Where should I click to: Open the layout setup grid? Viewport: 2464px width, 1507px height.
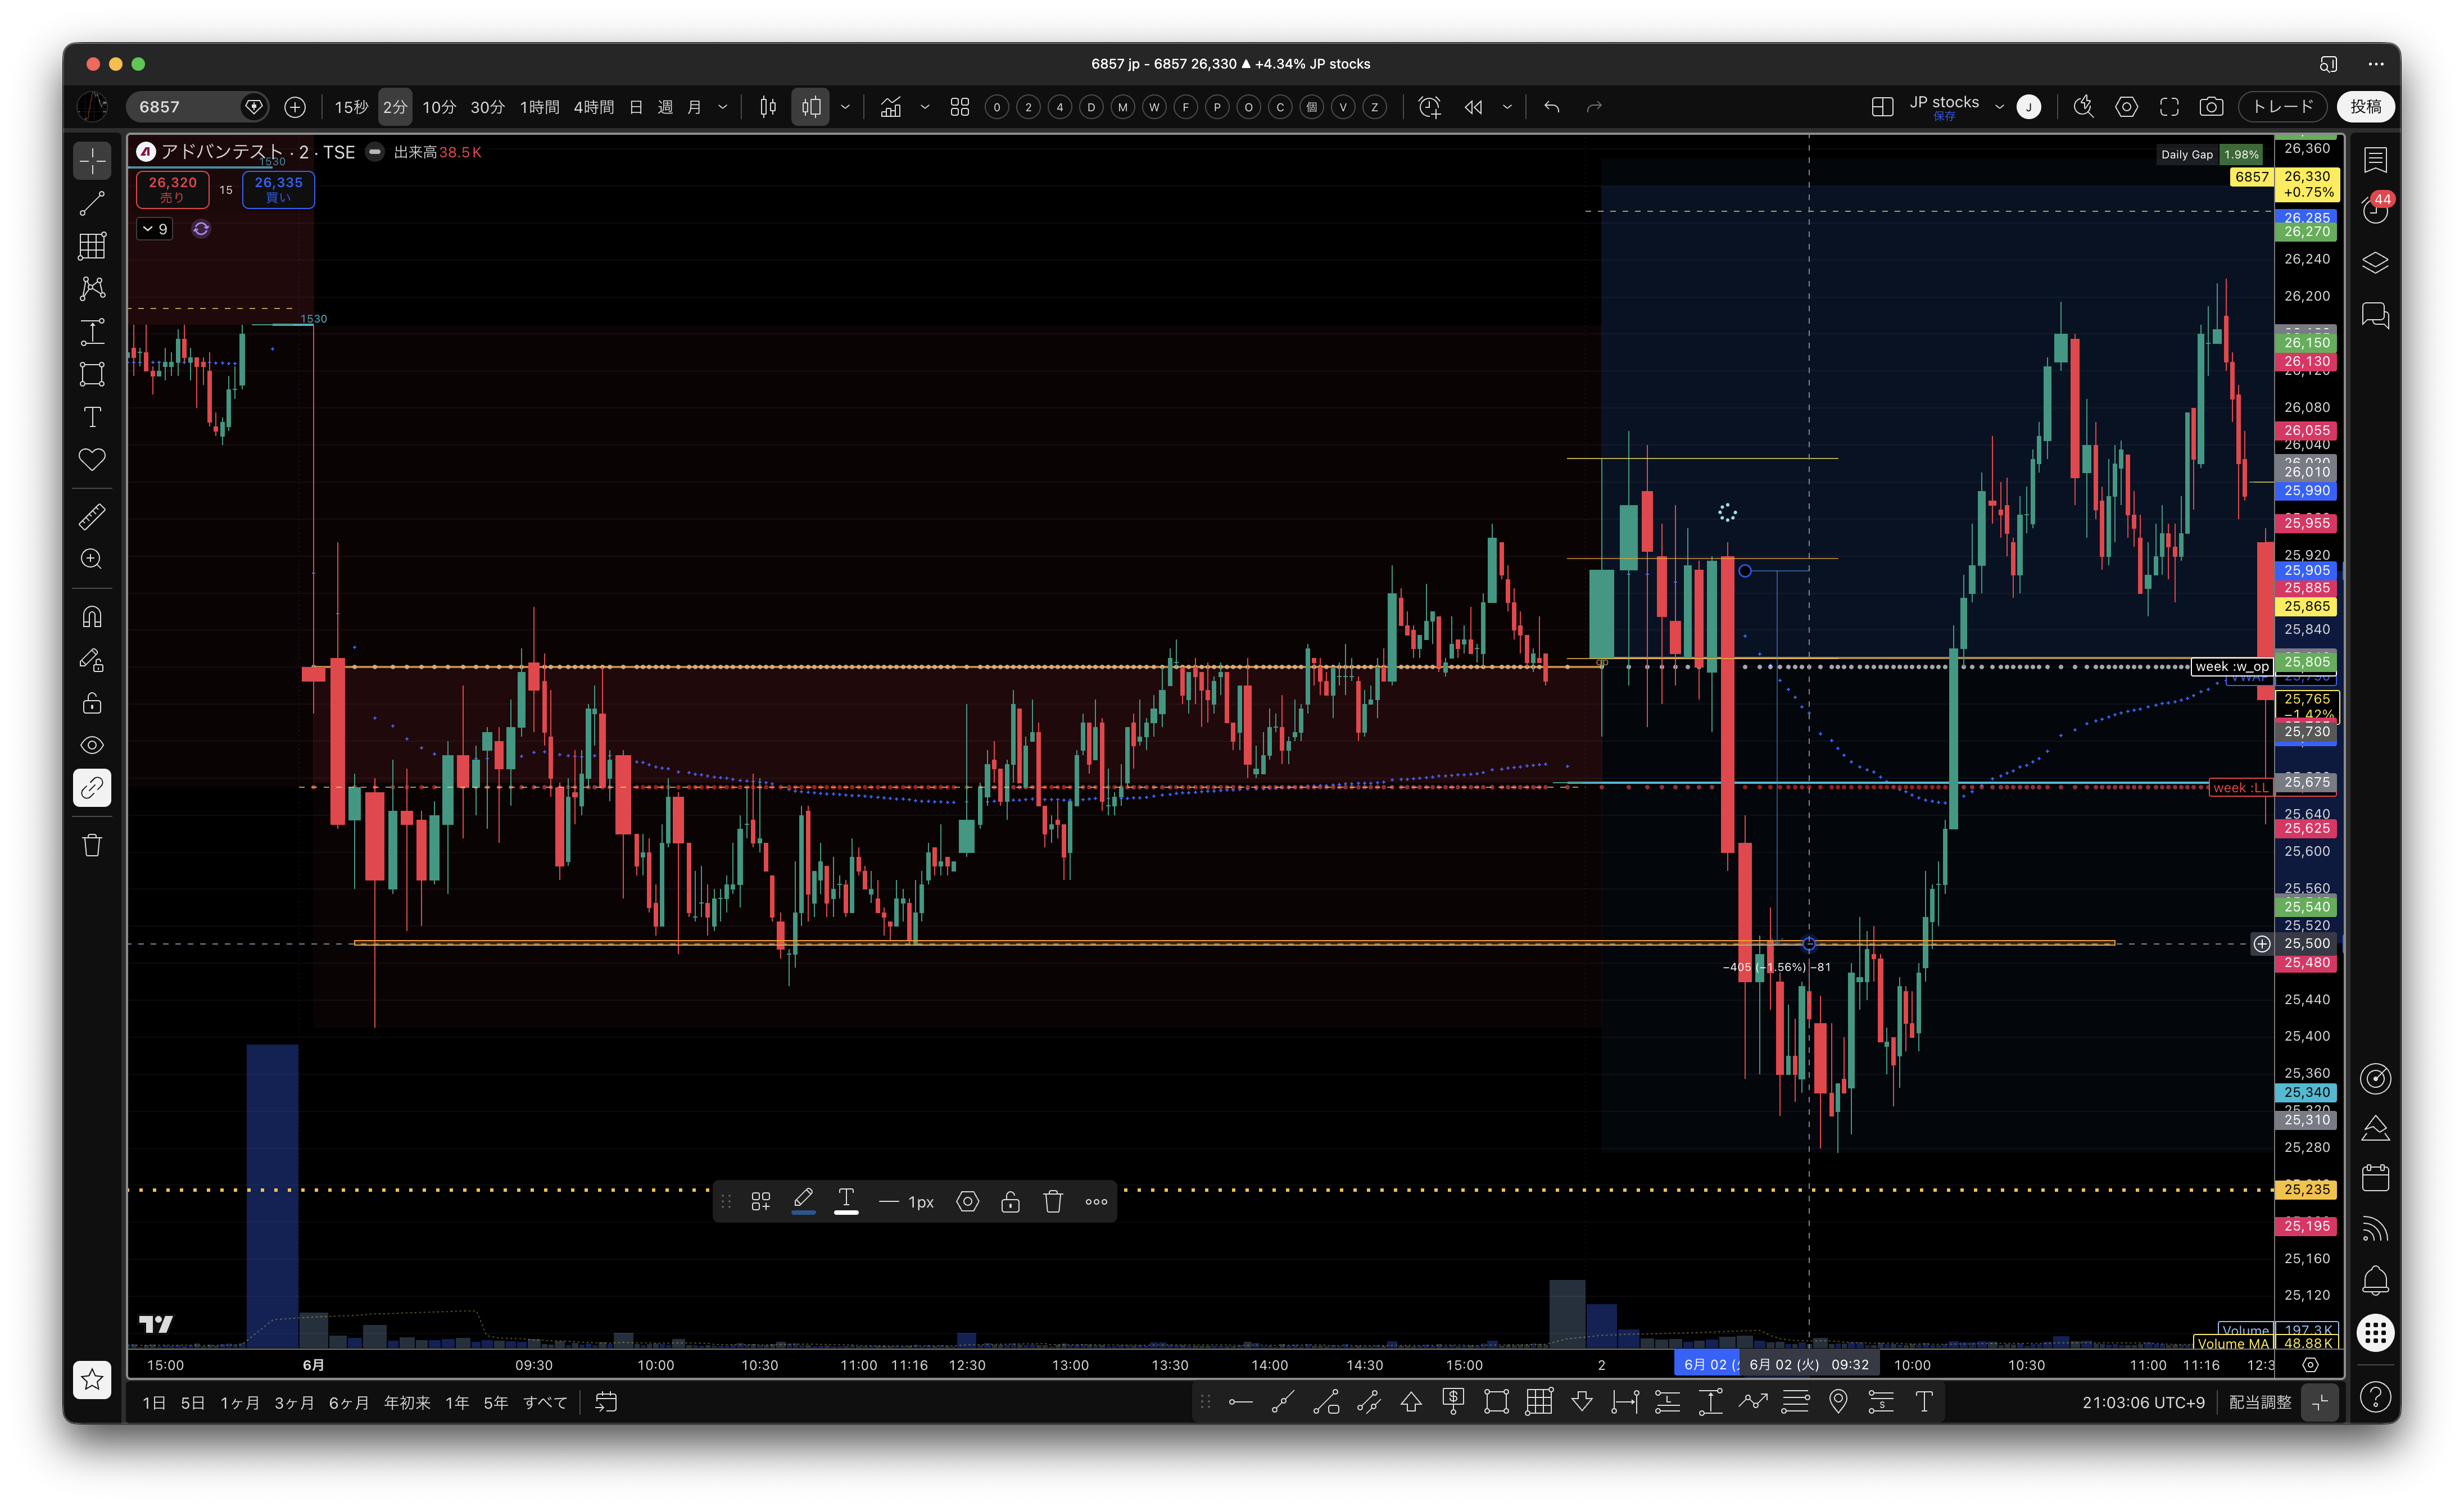pos(1882,107)
